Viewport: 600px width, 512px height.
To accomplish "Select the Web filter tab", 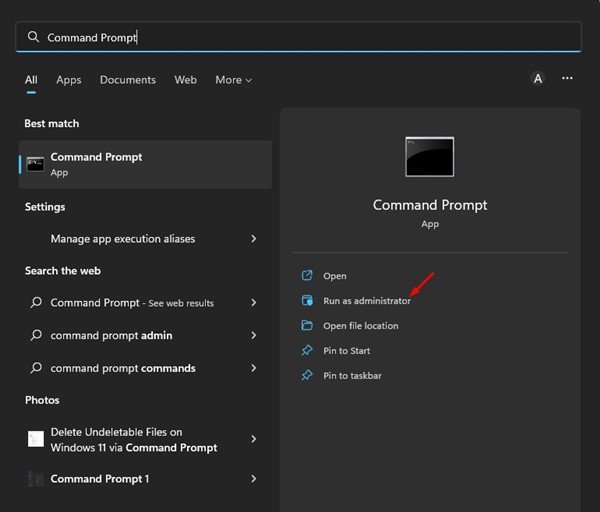I will pos(186,80).
